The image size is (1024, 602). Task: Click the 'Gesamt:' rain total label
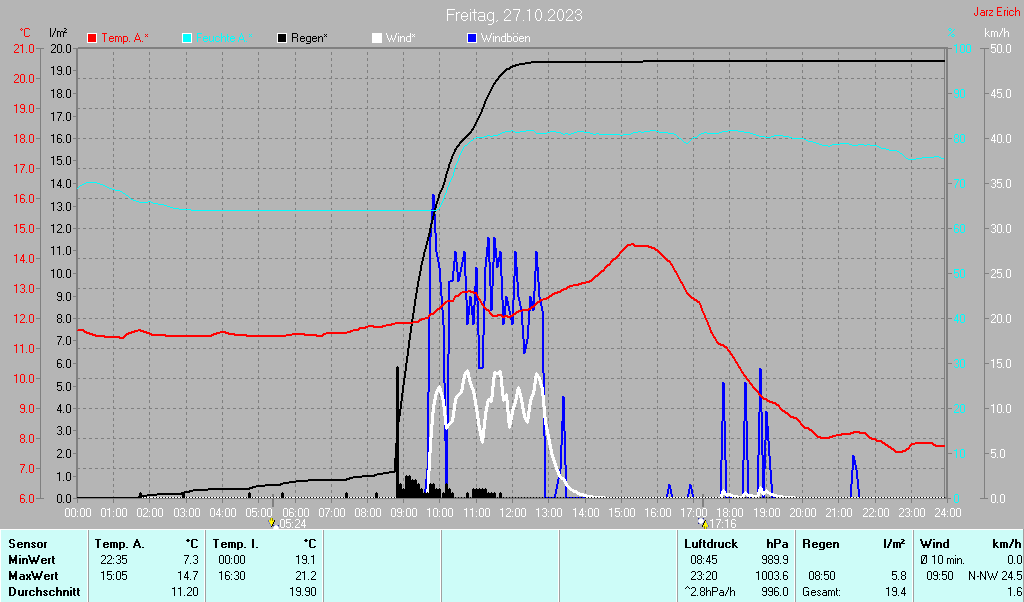(x=822, y=592)
